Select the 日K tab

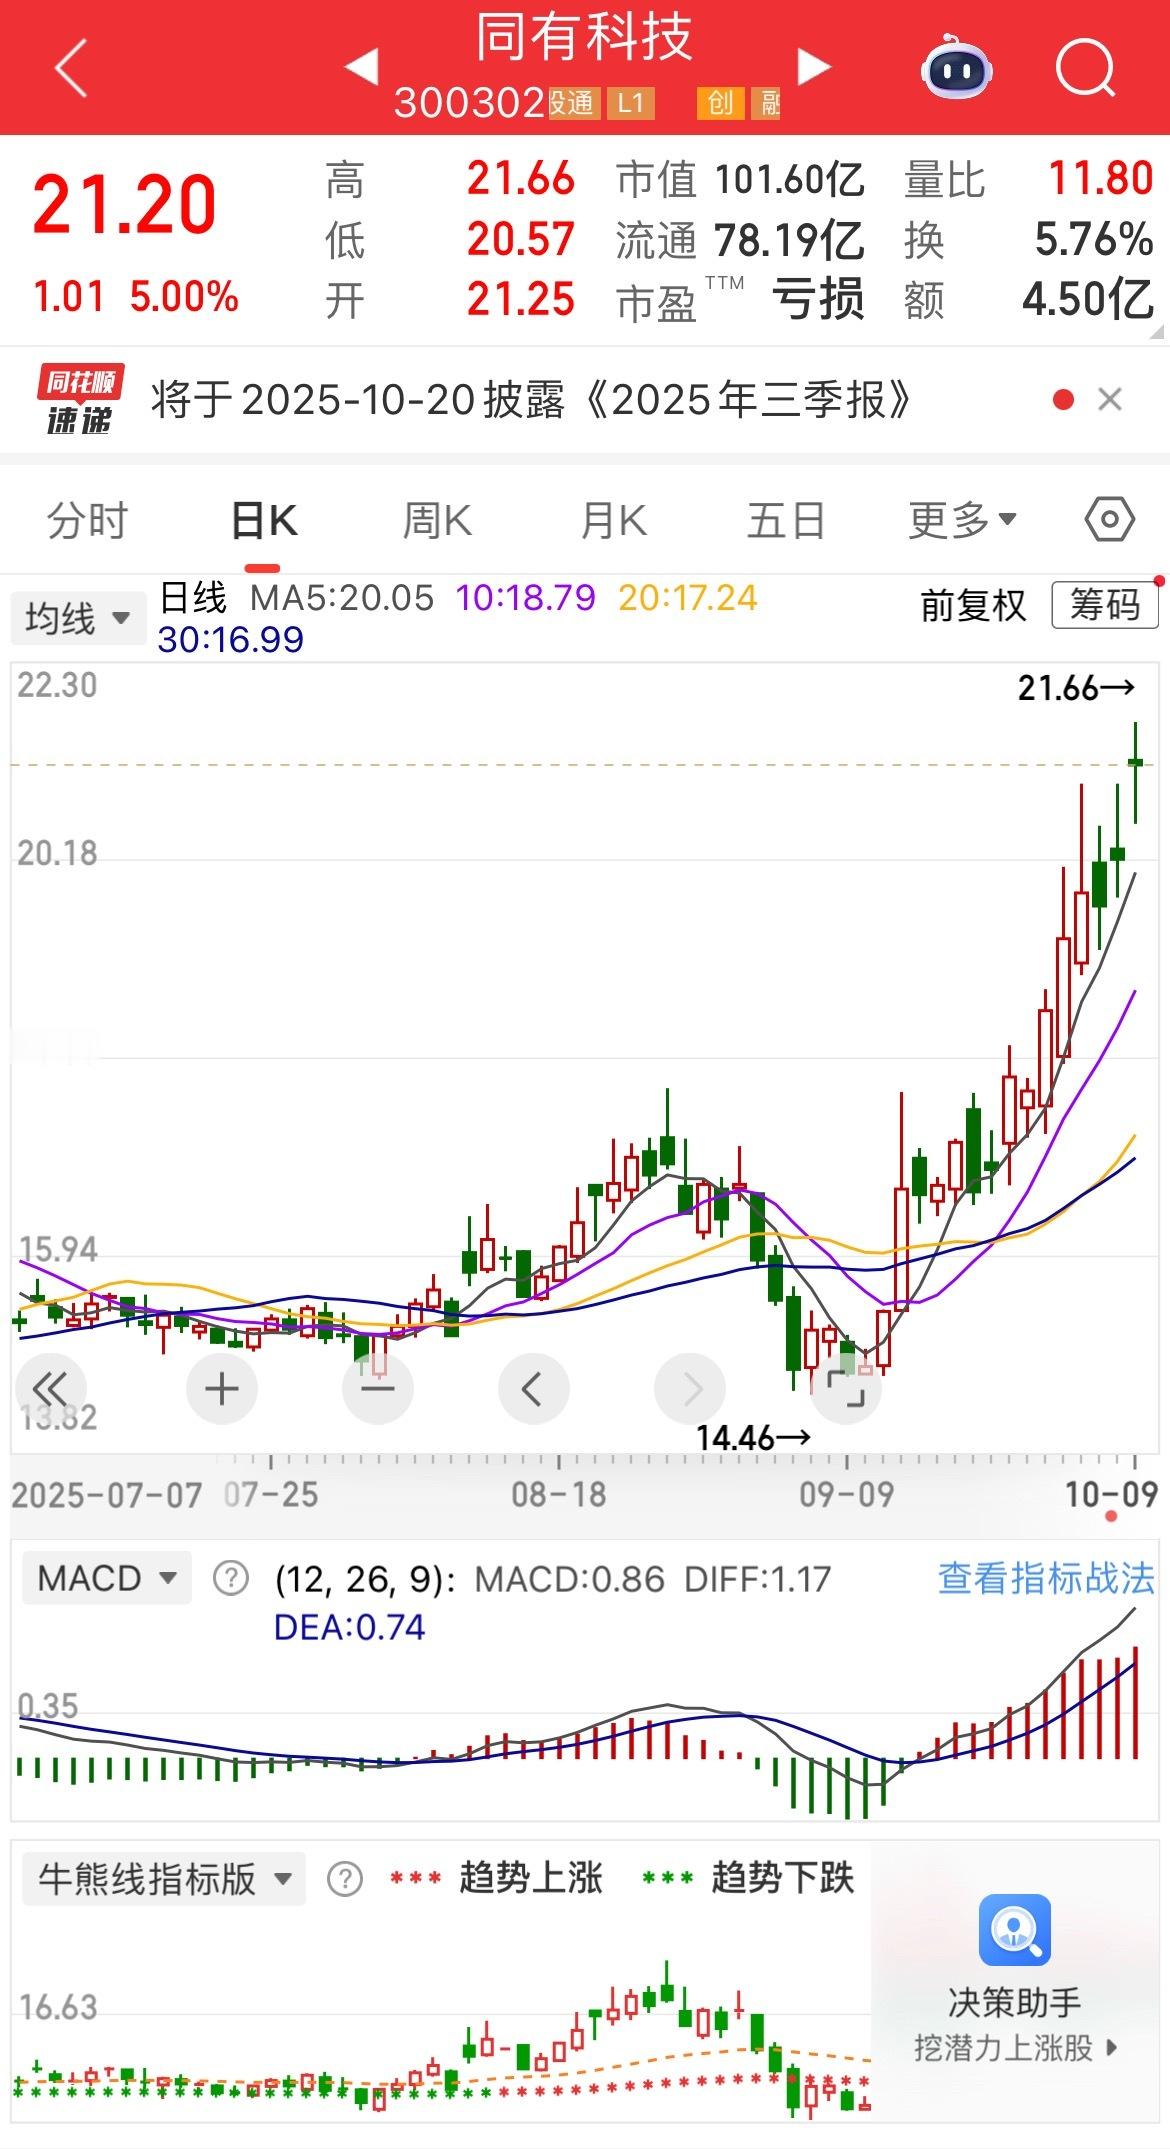pyautogui.click(x=264, y=520)
